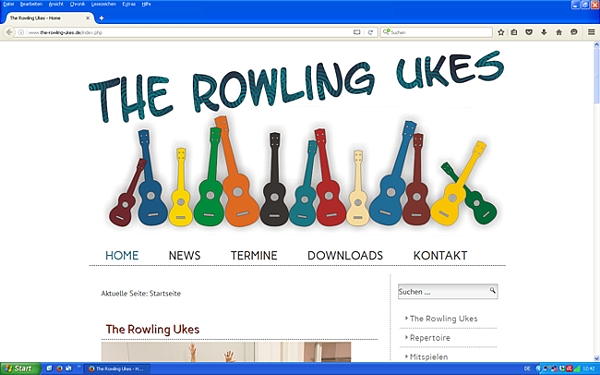This screenshot has width=600, height=375.
Task: Click the Windows Start button
Action: point(20,368)
